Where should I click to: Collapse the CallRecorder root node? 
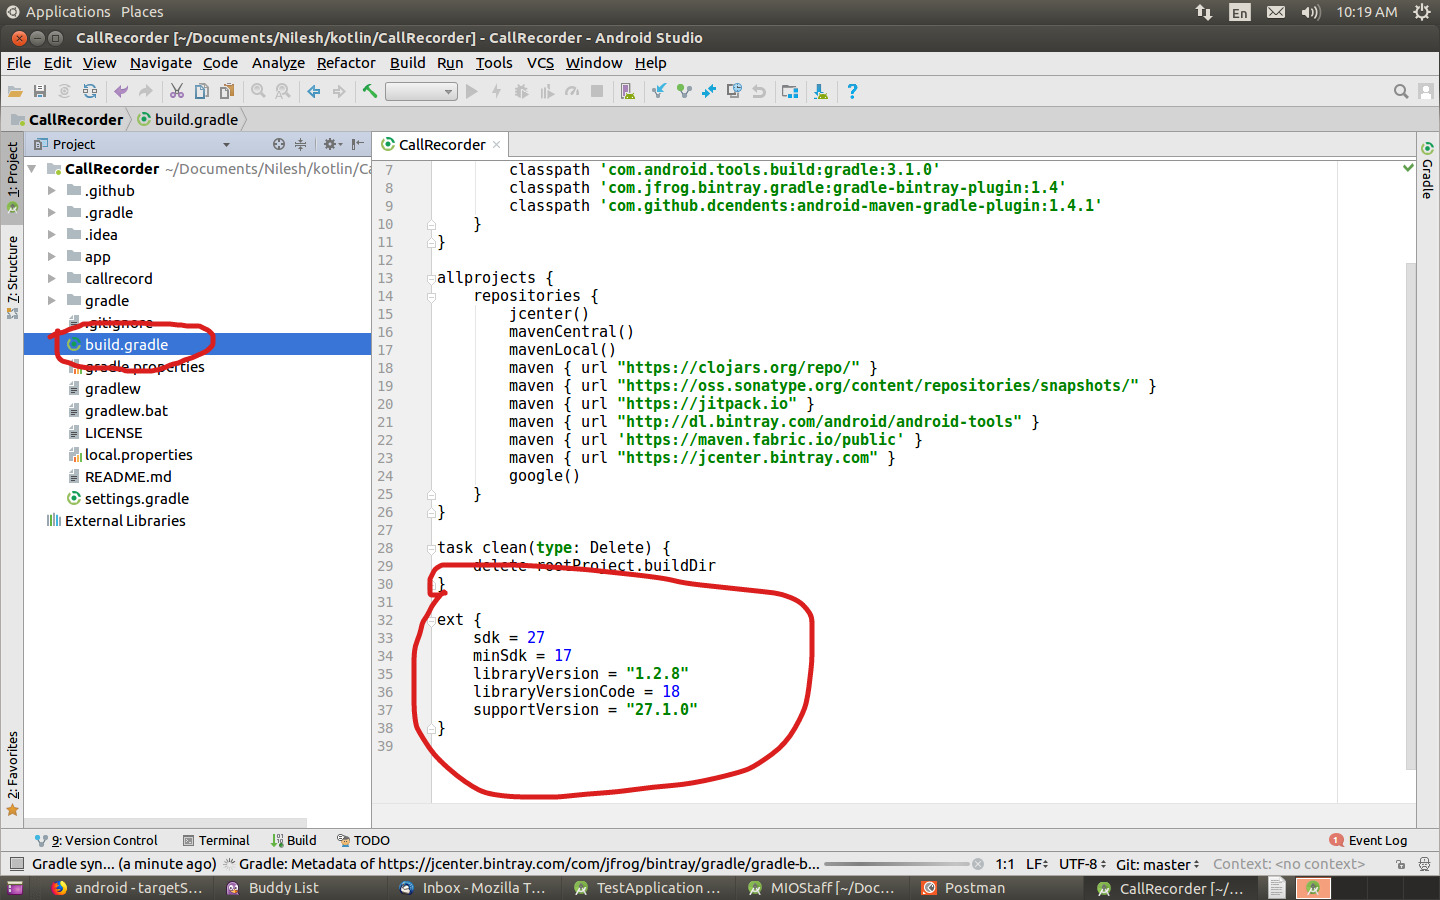click(x=33, y=168)
